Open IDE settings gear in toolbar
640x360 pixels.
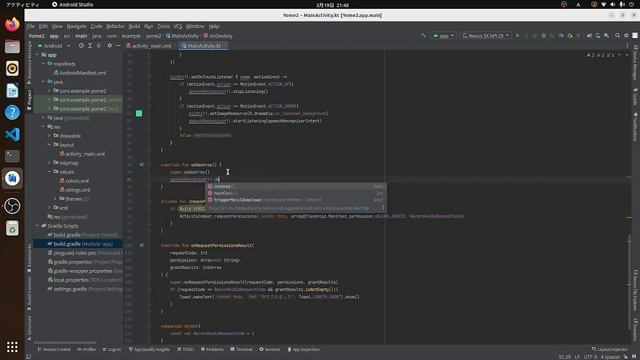[627, 36]
